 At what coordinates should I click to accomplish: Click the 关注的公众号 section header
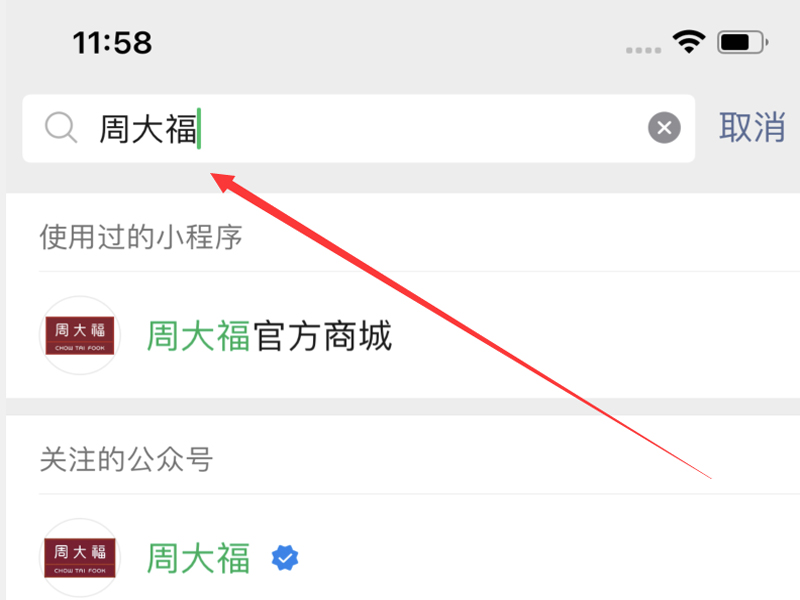[x=126, y=459]
